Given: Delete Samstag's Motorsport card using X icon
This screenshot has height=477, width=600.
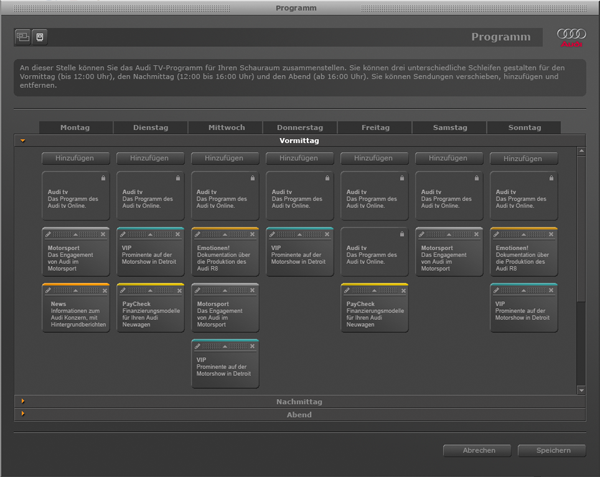Looking at the screenshot, I should [476, 234].
